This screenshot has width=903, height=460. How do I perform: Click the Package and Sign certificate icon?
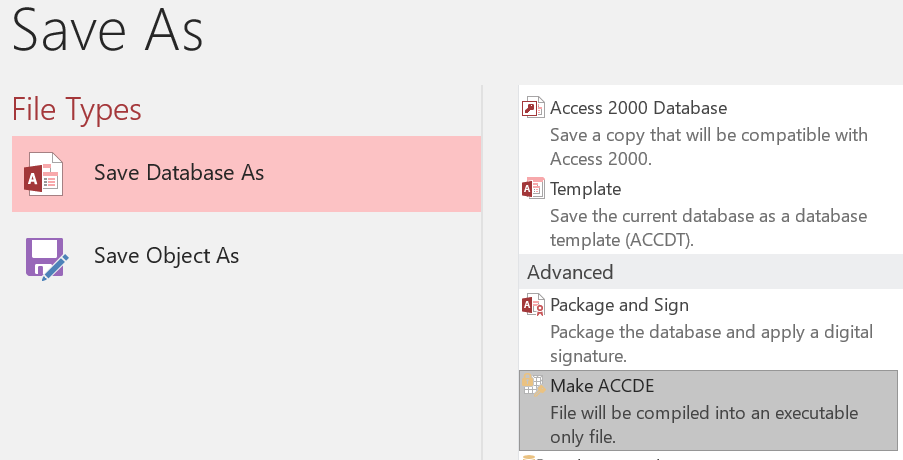click(x=533, y=305)
